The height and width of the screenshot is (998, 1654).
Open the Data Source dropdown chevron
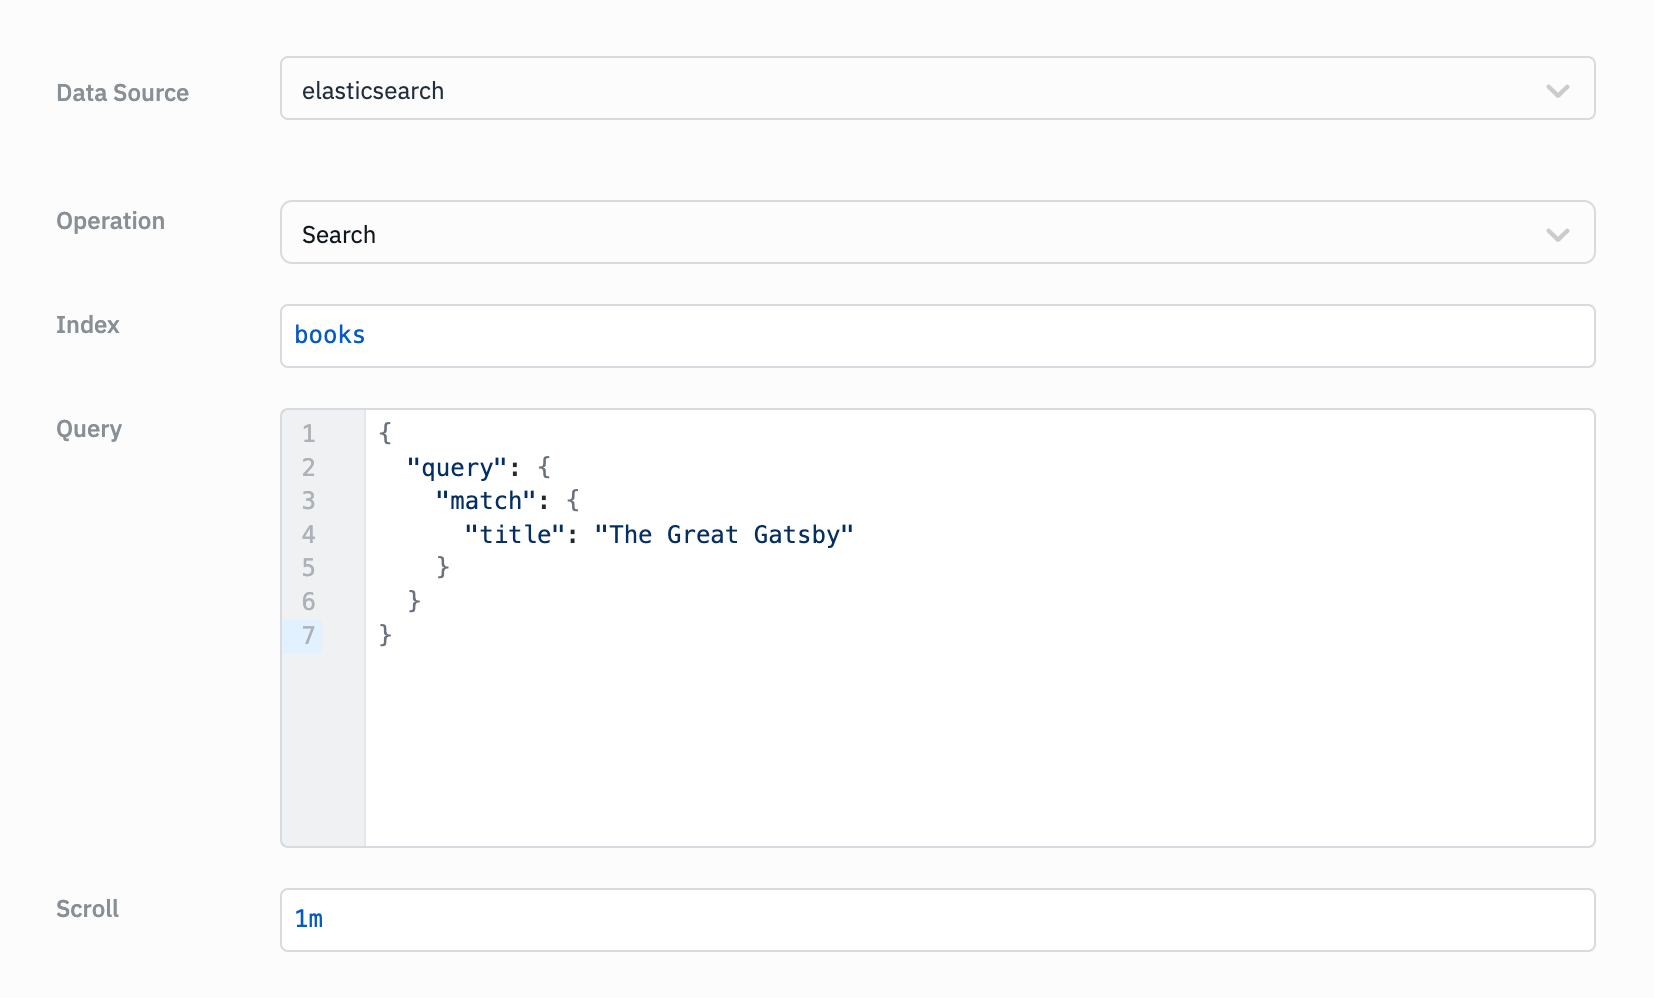tap(1557, 91)
